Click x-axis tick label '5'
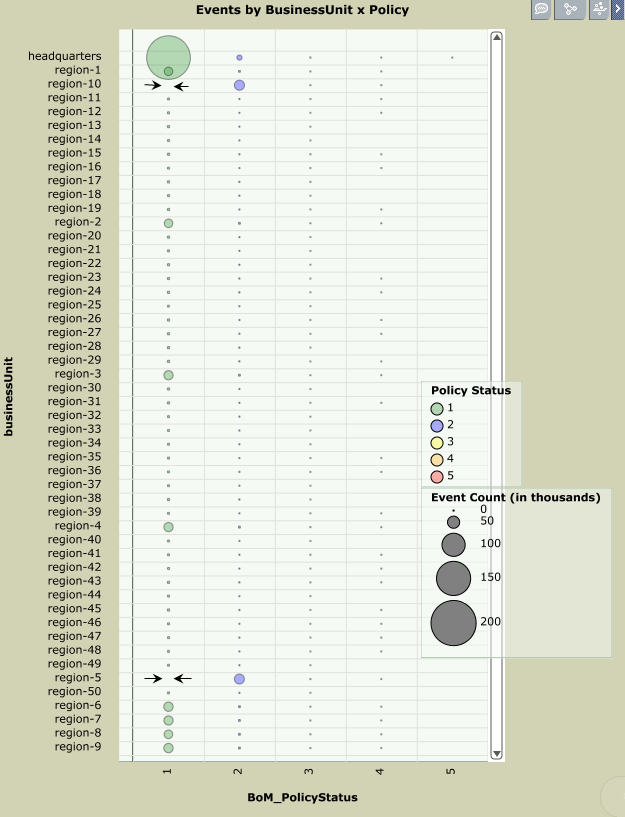The width and height of the screenshot is (625, 817). pyautogui.click(x=451, y=771)
